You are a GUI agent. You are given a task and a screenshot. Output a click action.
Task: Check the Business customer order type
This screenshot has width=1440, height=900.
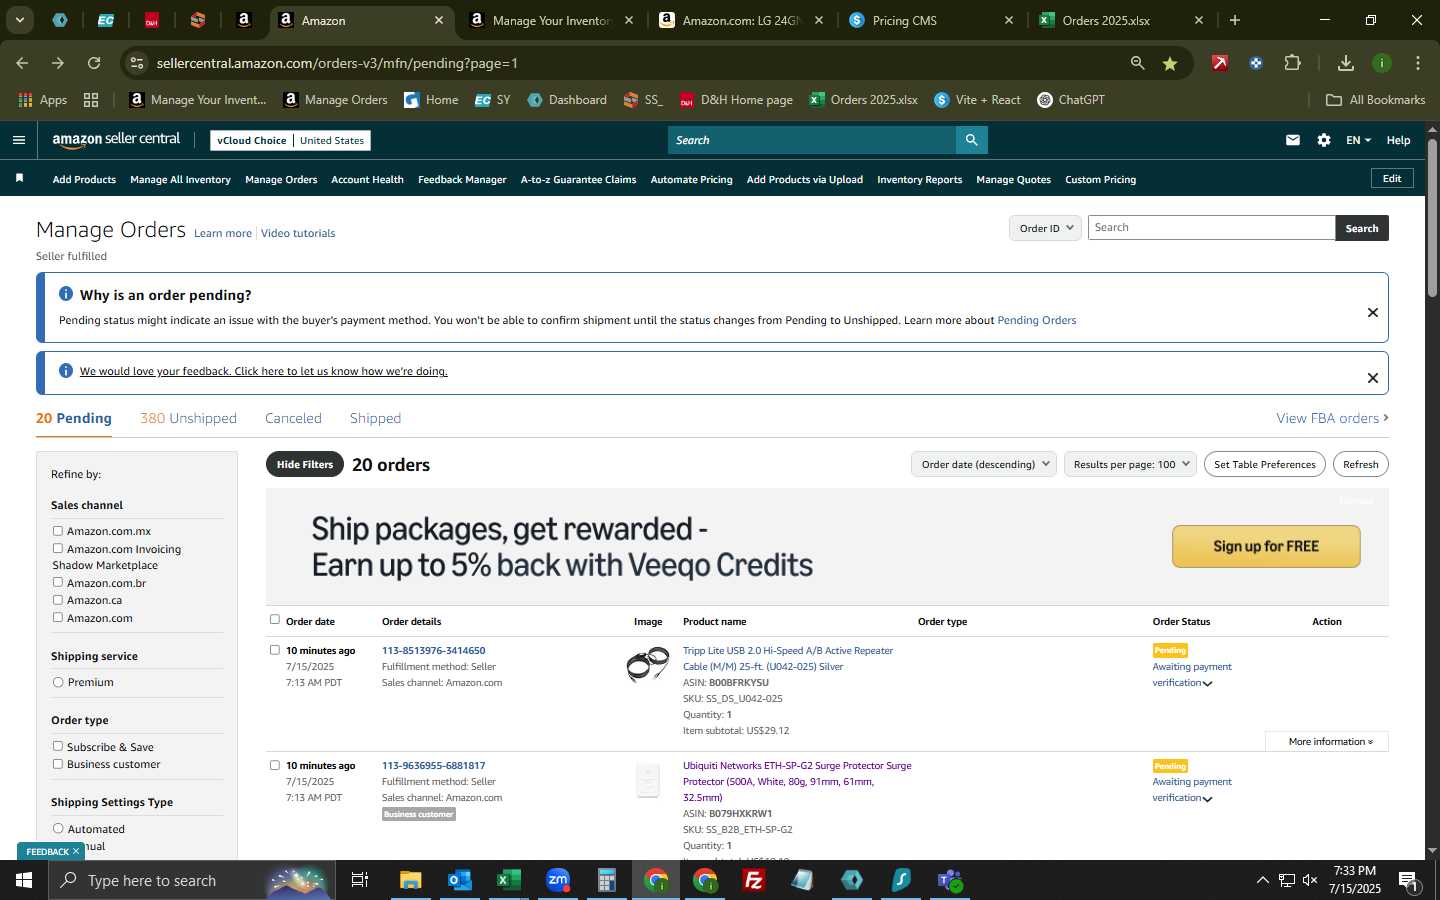click(x=58, y=764)
